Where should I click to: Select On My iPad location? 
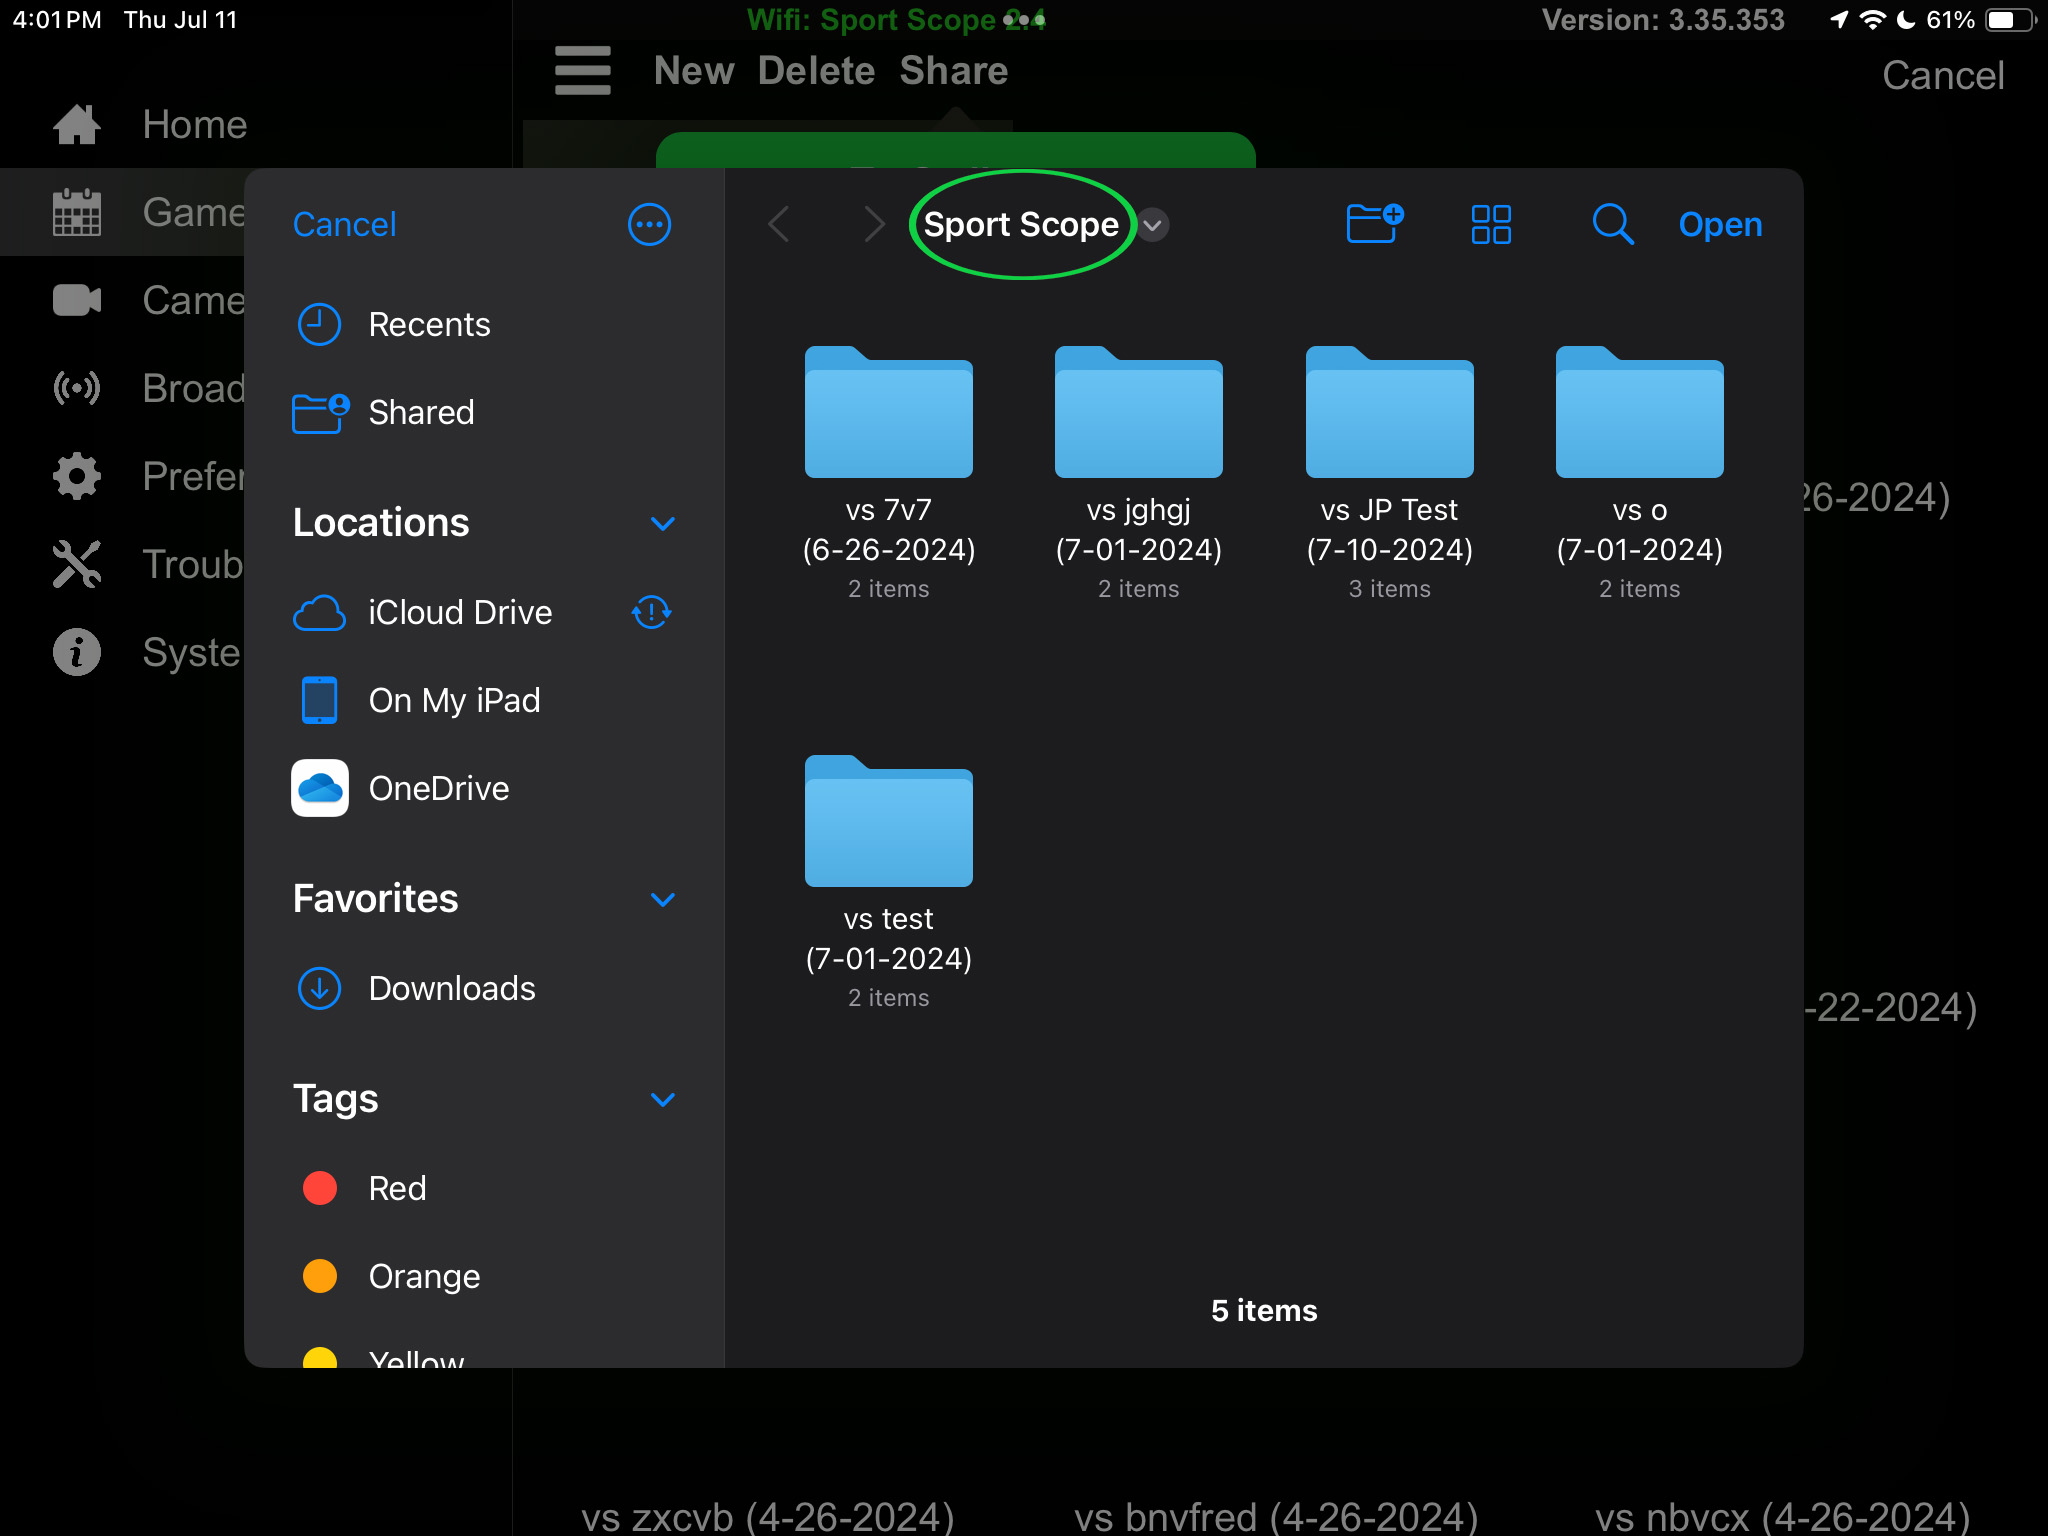click(x=484, y=700)
